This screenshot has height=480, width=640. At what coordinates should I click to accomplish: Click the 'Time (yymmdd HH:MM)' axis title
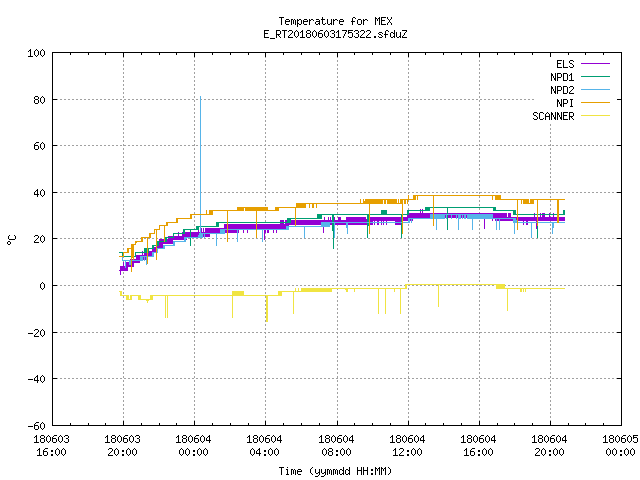tap(335, 471)
